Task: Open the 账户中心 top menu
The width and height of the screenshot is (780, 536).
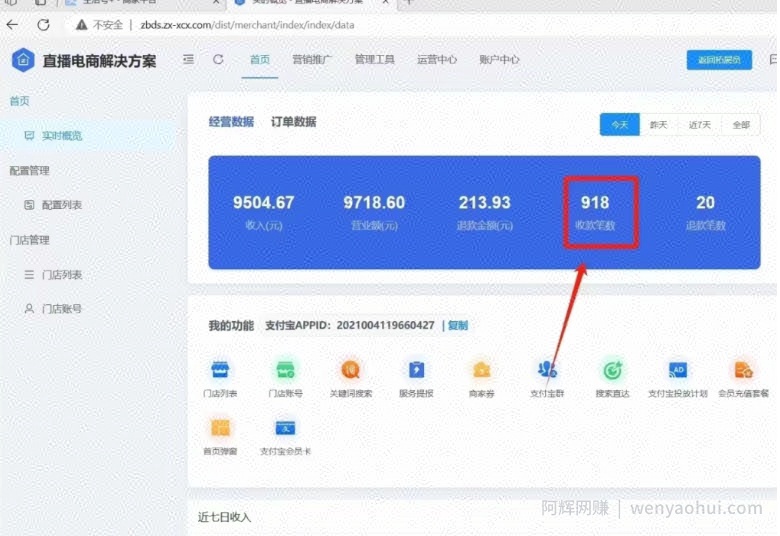Action: click(x=499, y=60)
